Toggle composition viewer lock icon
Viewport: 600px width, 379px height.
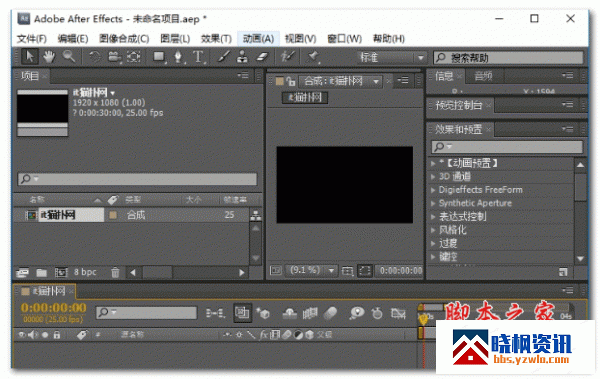(x=292, y=81)
